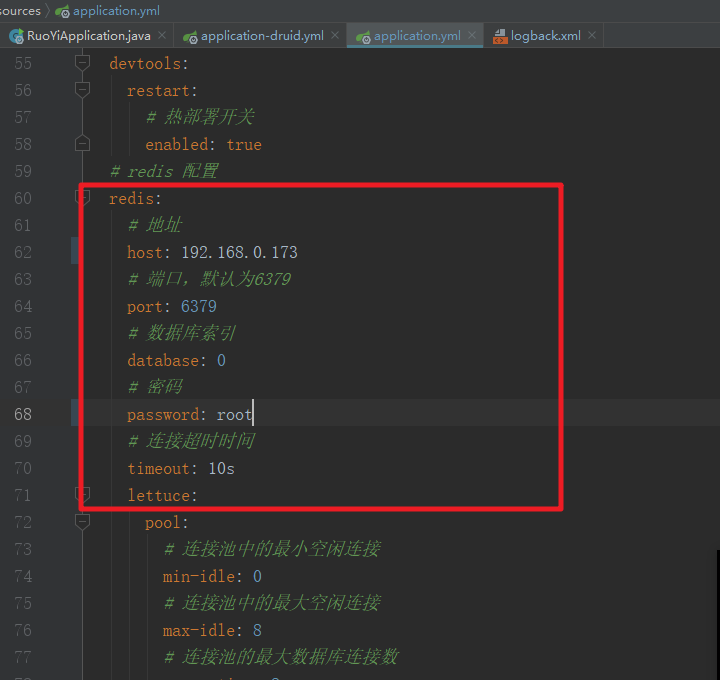Collapse the restart block fold marker

(x=82, y=90)
